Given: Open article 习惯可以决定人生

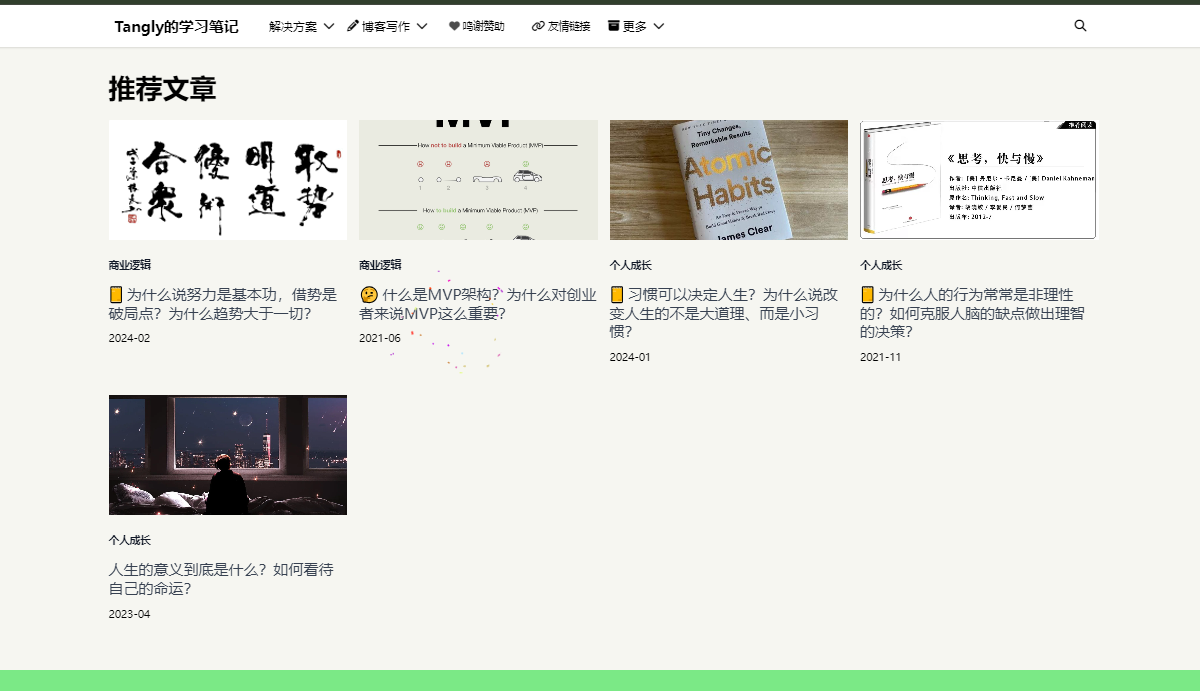Looking at the screenshot, I should click(724, 313).
